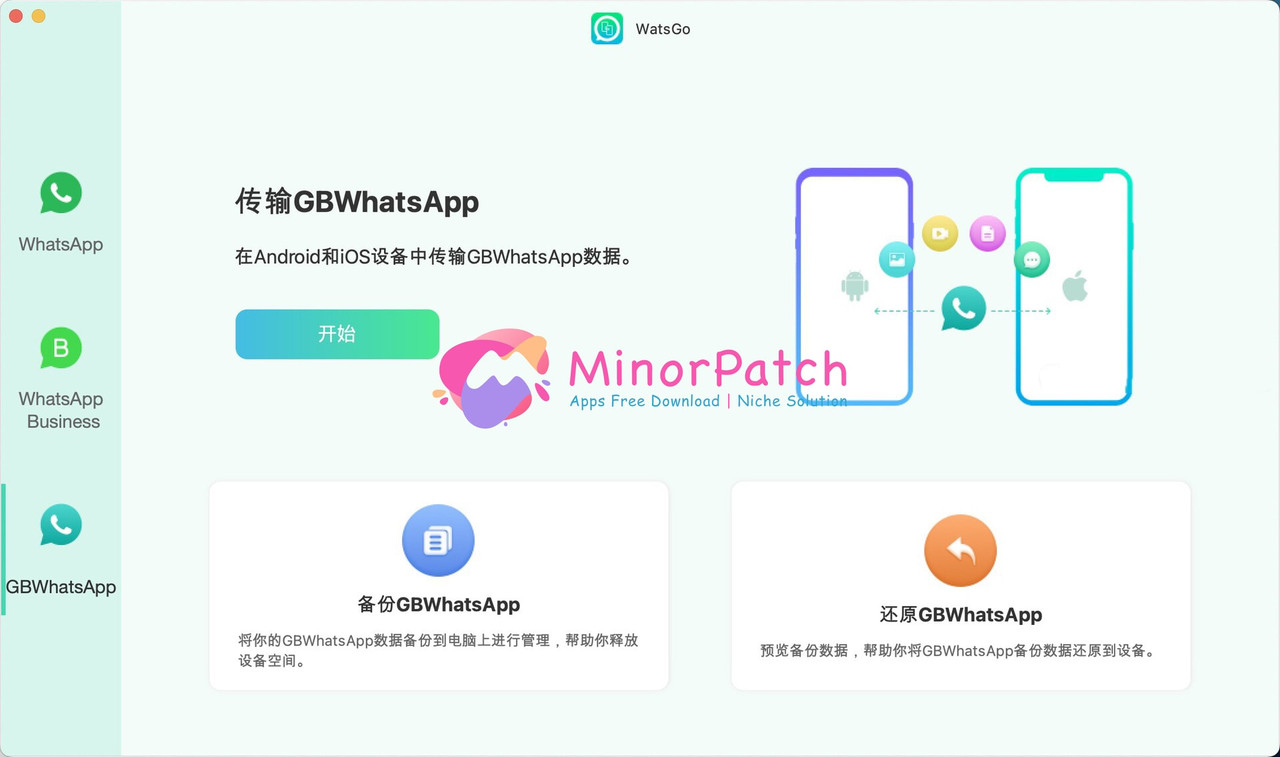Select the WhatsApp Business sidebar icon
Viewport: 1280px width, 757px height.
tap(61, 348)
